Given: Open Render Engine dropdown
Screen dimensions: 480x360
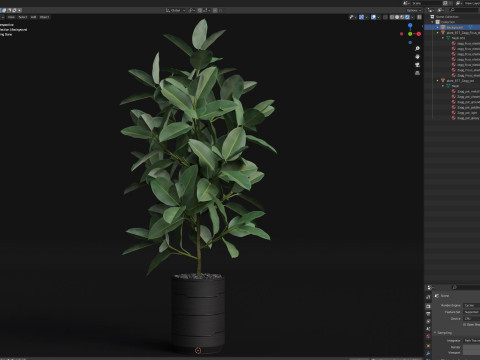Looking at the screenshot, I should point(472,305).
